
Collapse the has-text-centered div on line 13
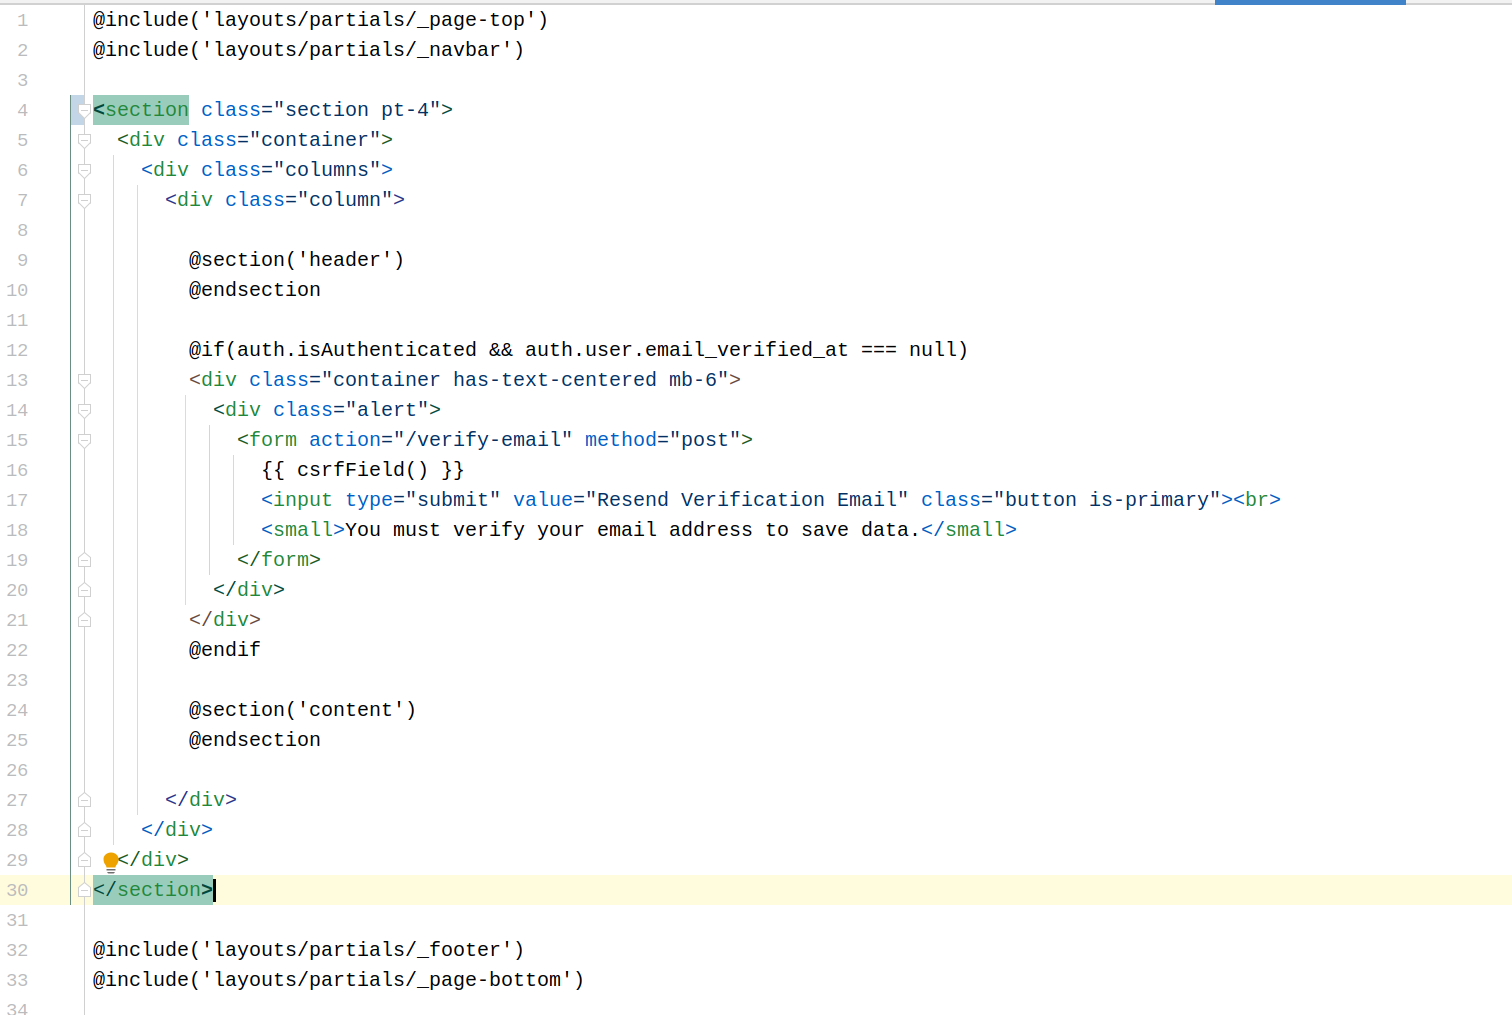(x=84, y=380)
